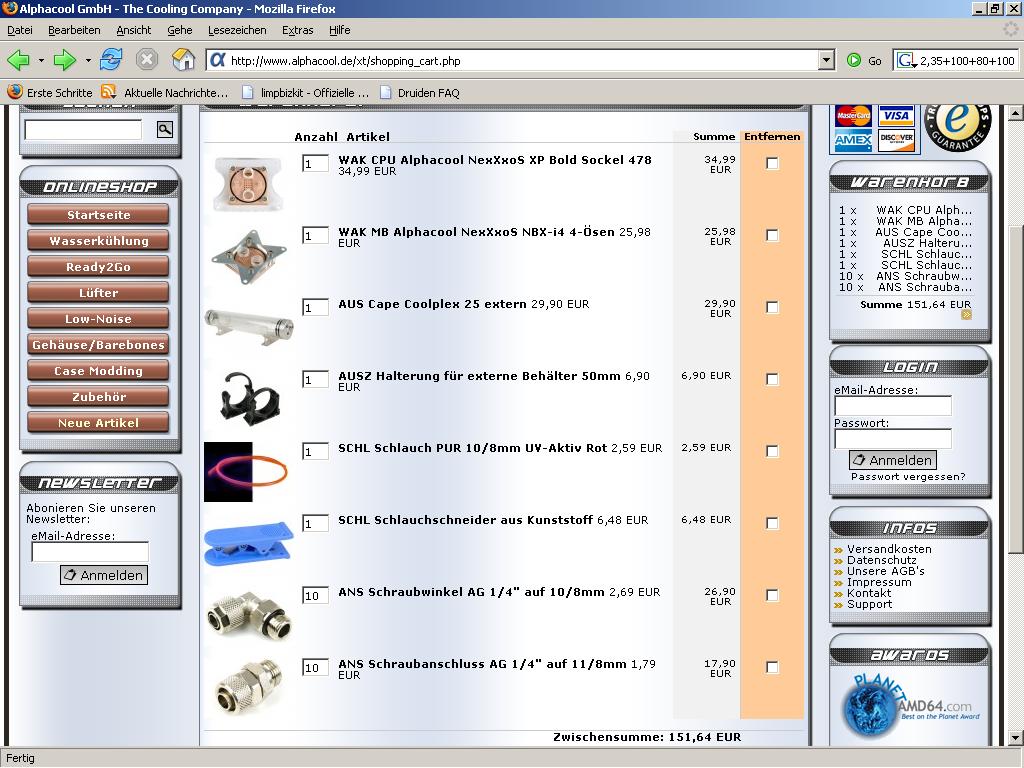Click the AMEX payment logo
Viewport: 1024px width, 768px height.
[x=853, y=140]
